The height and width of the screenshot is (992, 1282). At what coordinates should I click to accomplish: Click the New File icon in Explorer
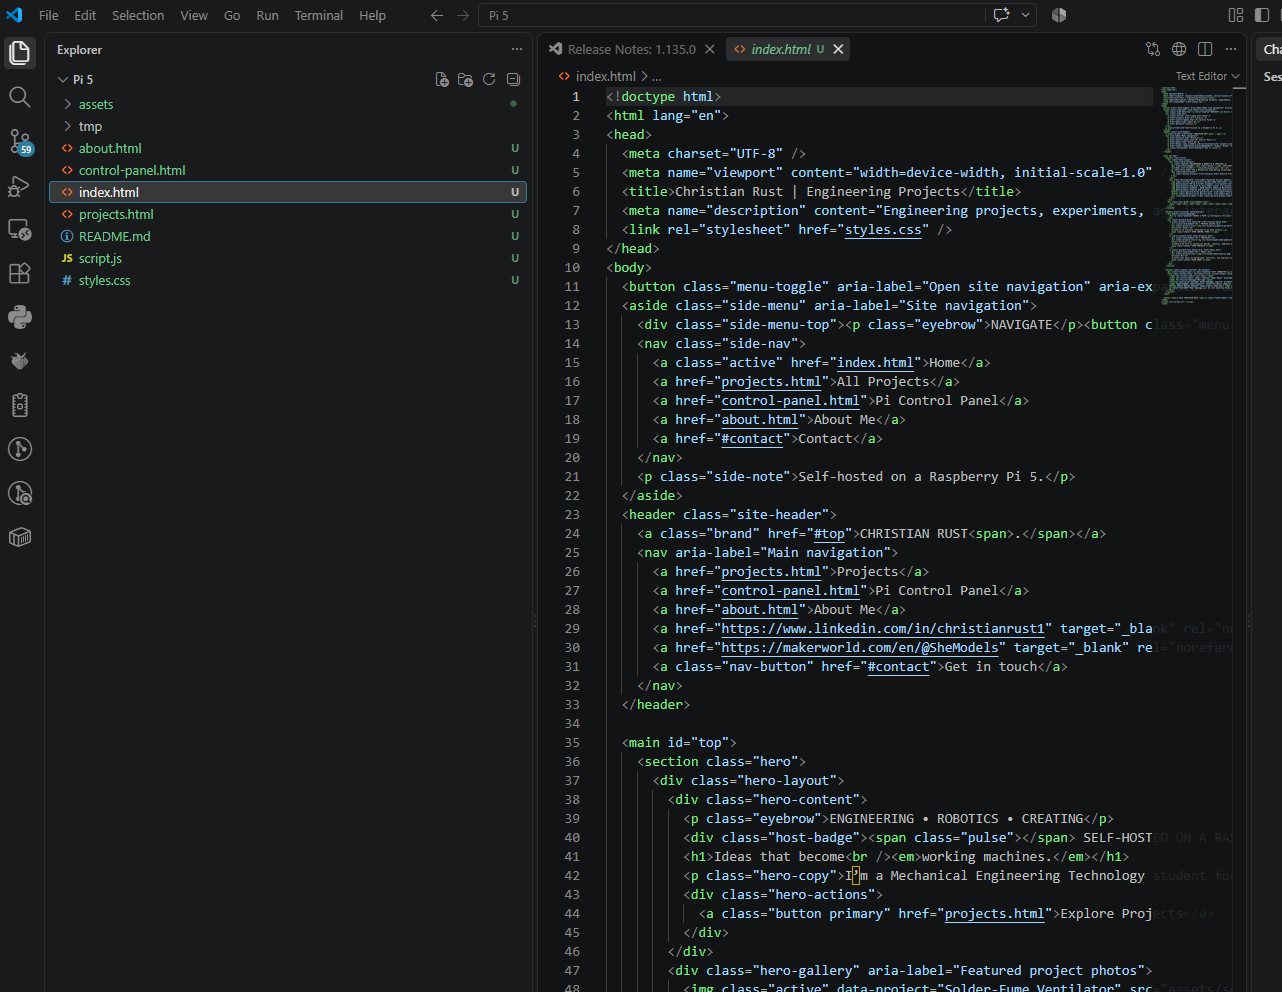point(442,80)
